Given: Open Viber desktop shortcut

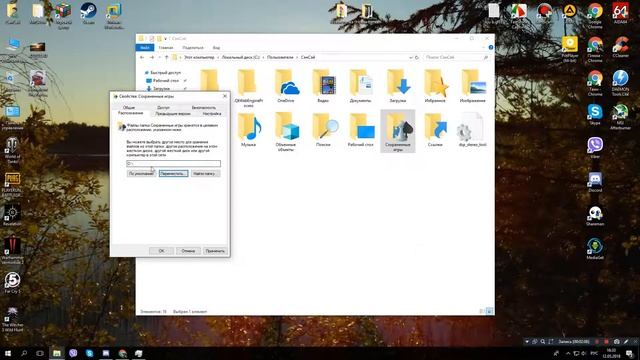Looking at the screenshot, I should (x=595, y=148).
